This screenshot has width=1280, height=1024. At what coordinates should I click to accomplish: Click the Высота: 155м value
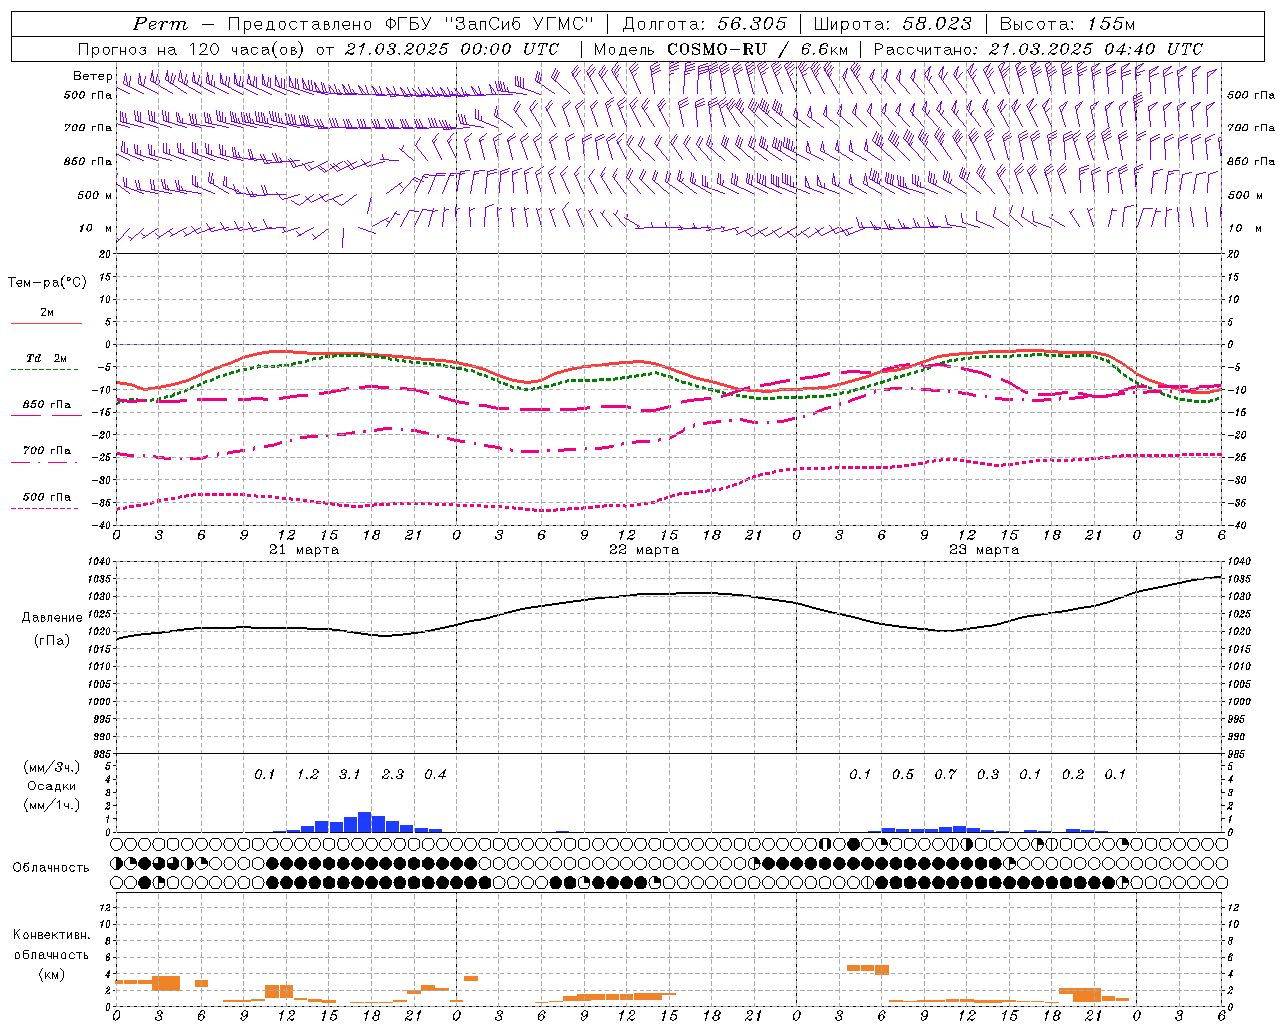tap(1068, 24)
